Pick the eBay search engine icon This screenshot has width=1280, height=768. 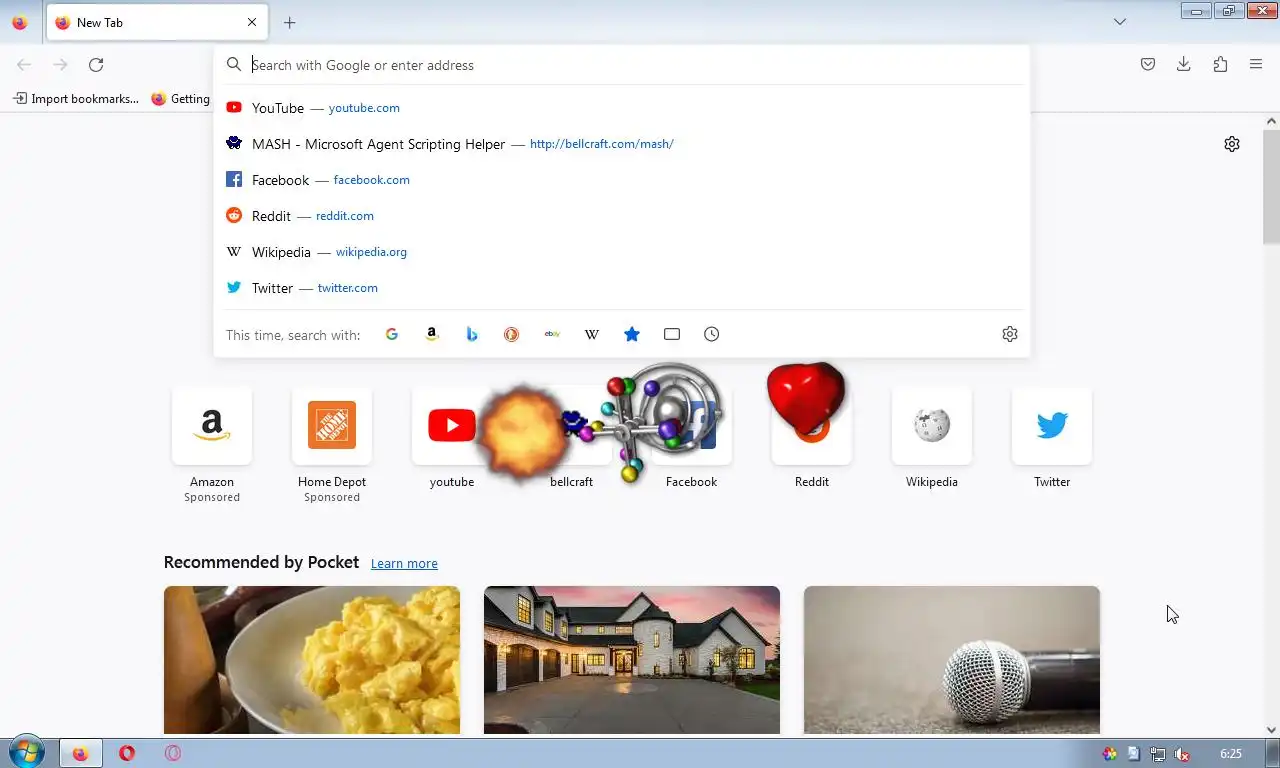point(552,334)
